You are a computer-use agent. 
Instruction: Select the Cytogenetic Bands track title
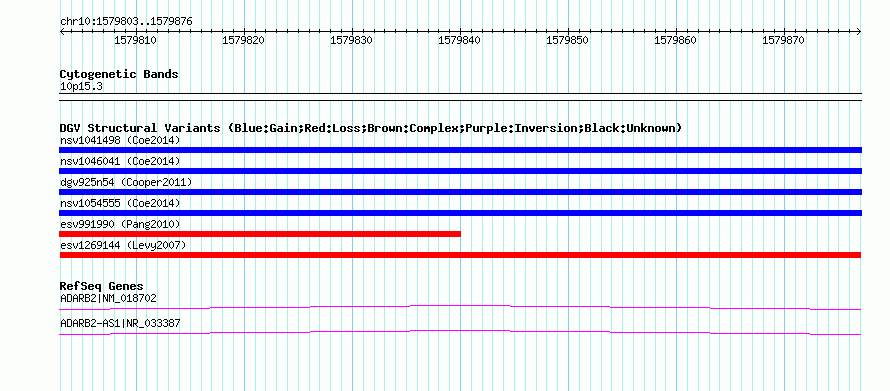pyautogui.click(x=119, y=74)
